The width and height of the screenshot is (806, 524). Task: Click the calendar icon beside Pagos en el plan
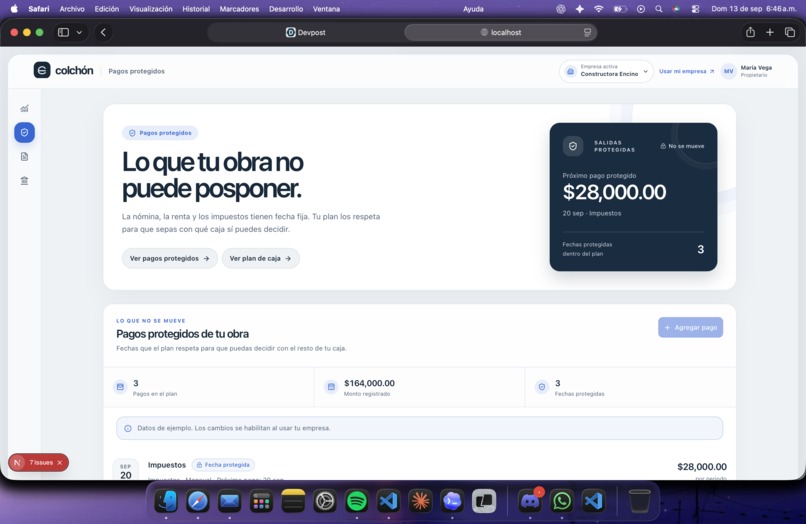click(120, 387)
